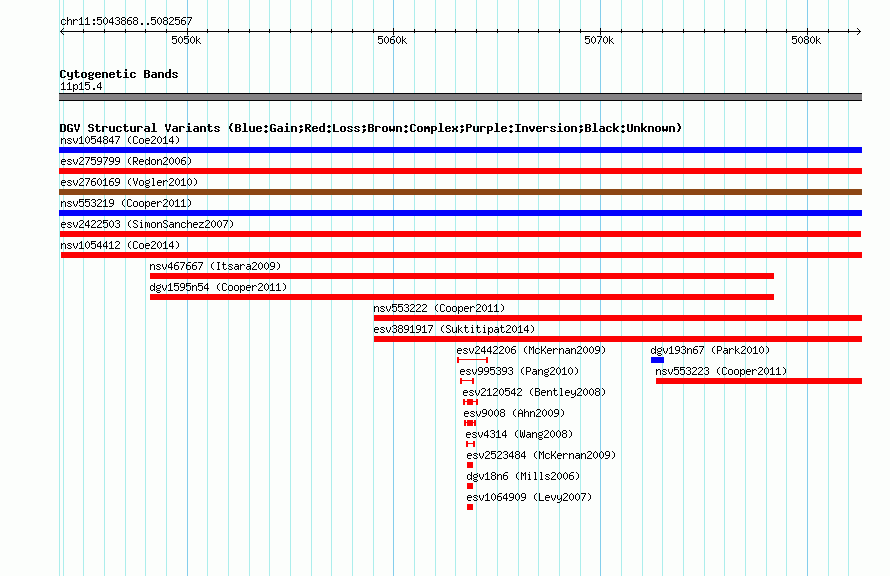The height and width of the screenshot is (576, 890).
Task: Click the red esv2759799 loss bar
Action: pos(460,171)
